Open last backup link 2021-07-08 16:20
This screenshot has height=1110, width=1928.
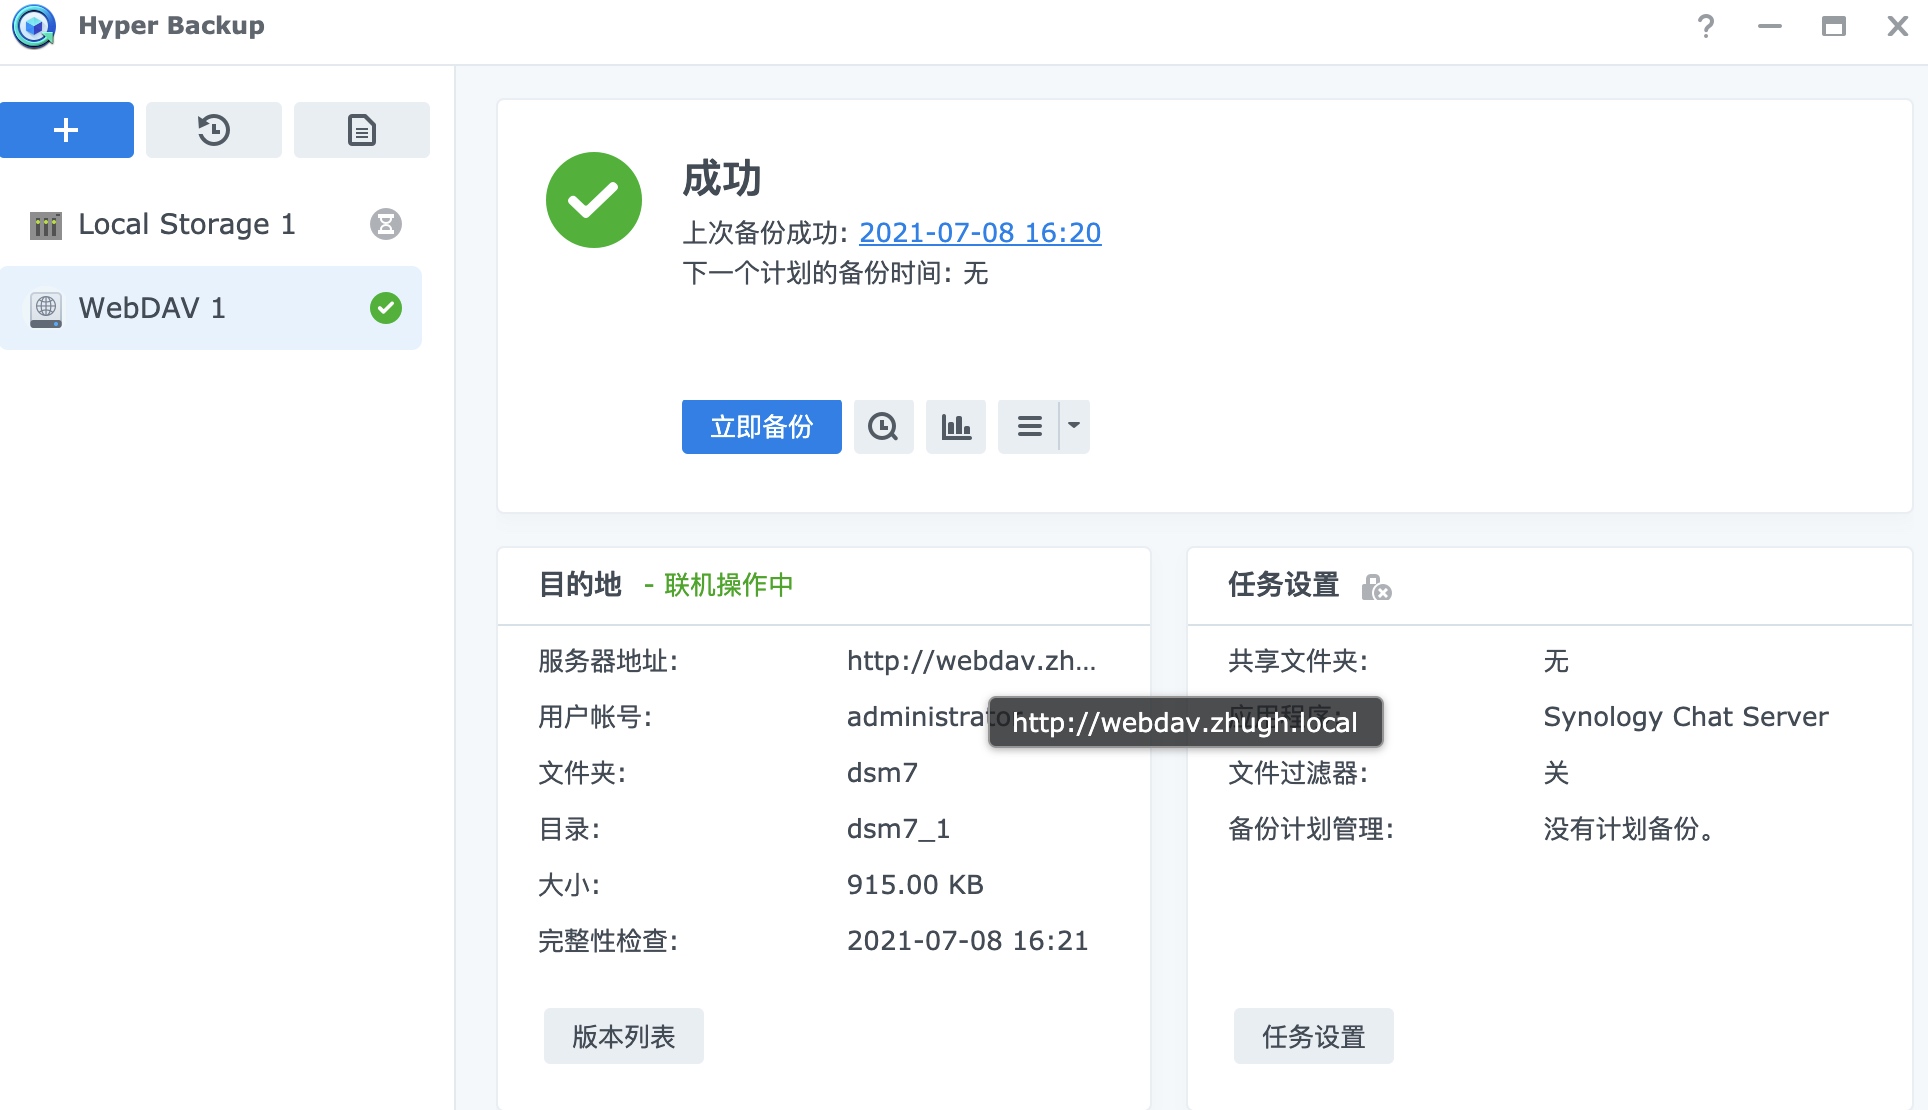coord(980,233)
